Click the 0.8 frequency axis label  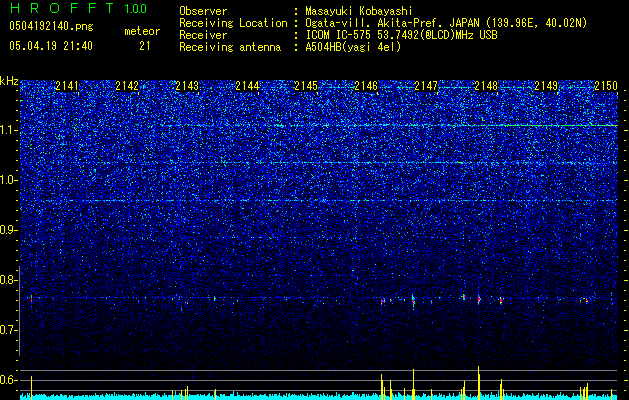(7, 280)
